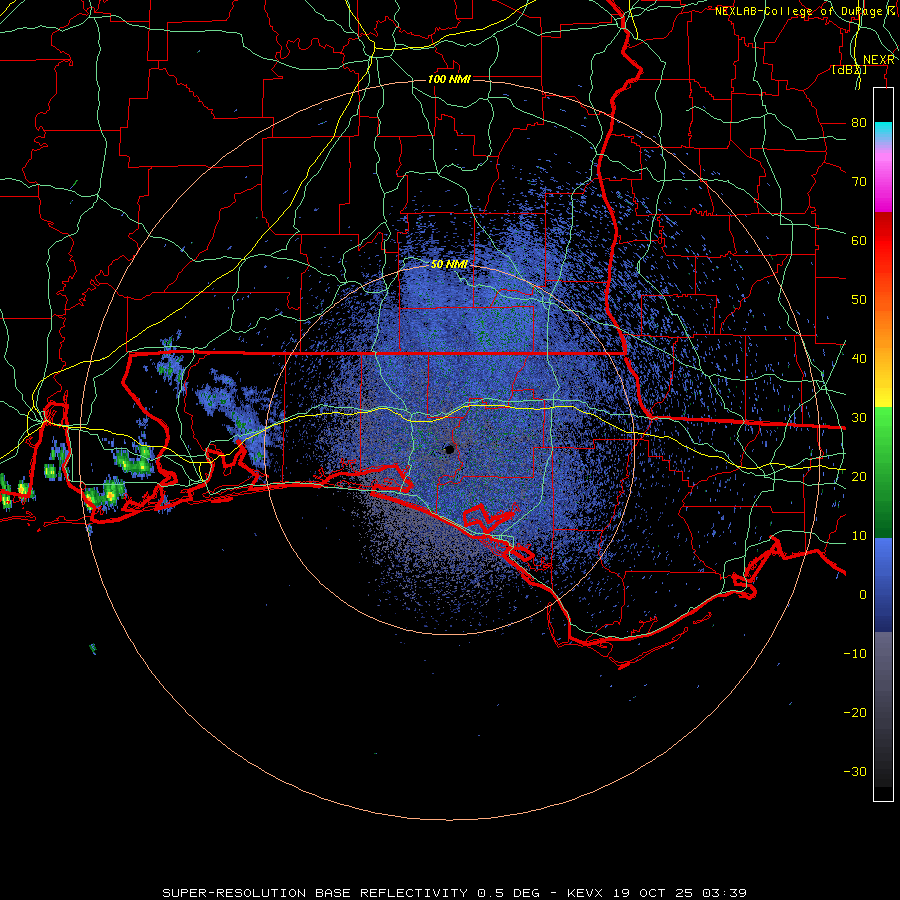Click the 0 value on the dBZ scale

click(863, 595)
